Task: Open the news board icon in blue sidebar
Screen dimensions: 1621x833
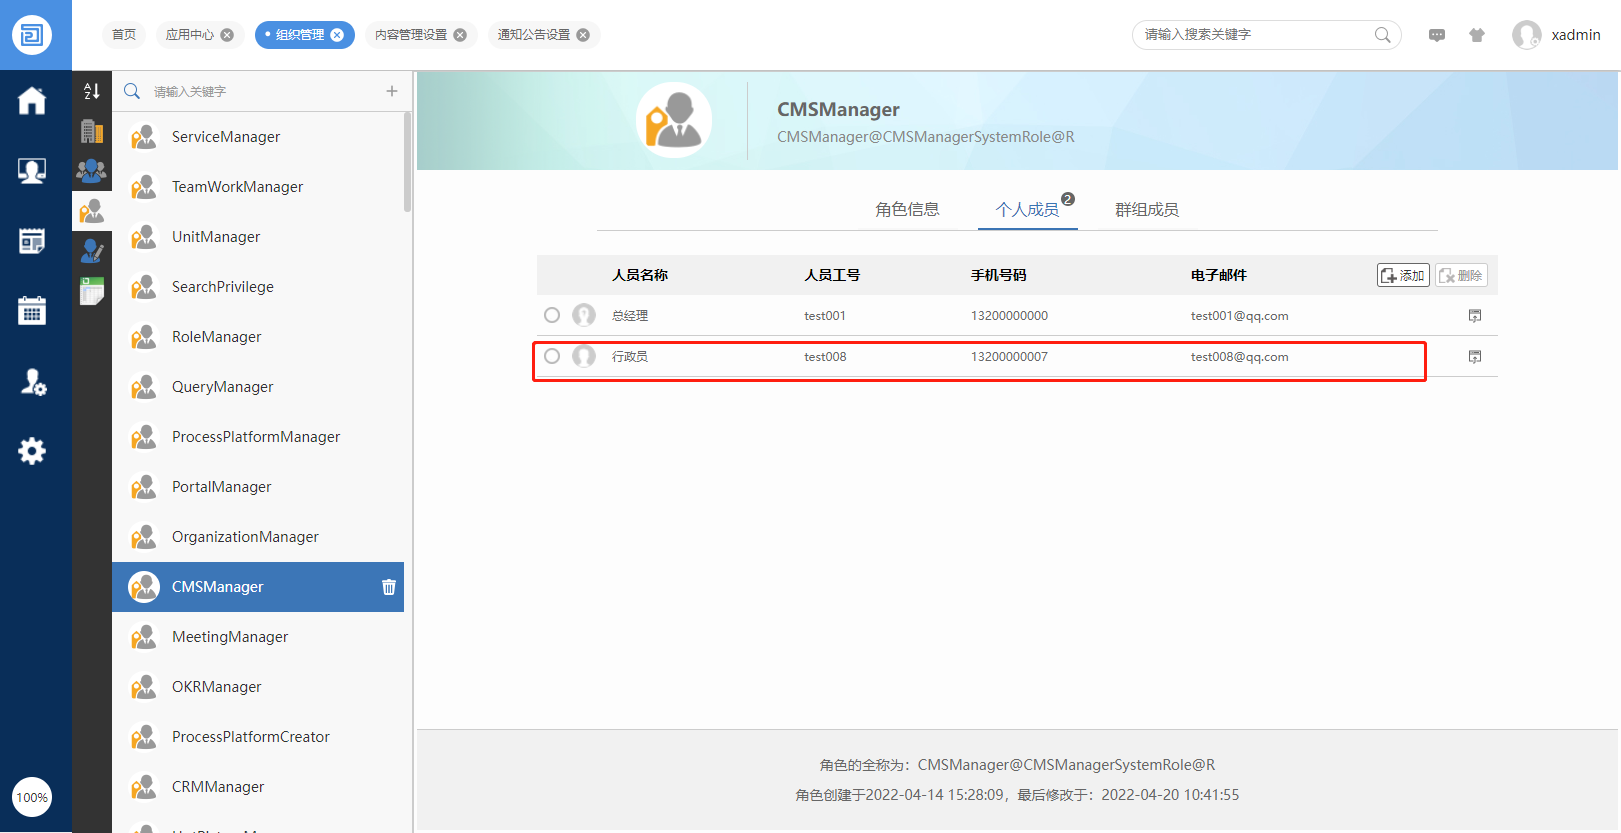Action: point(32,241)
